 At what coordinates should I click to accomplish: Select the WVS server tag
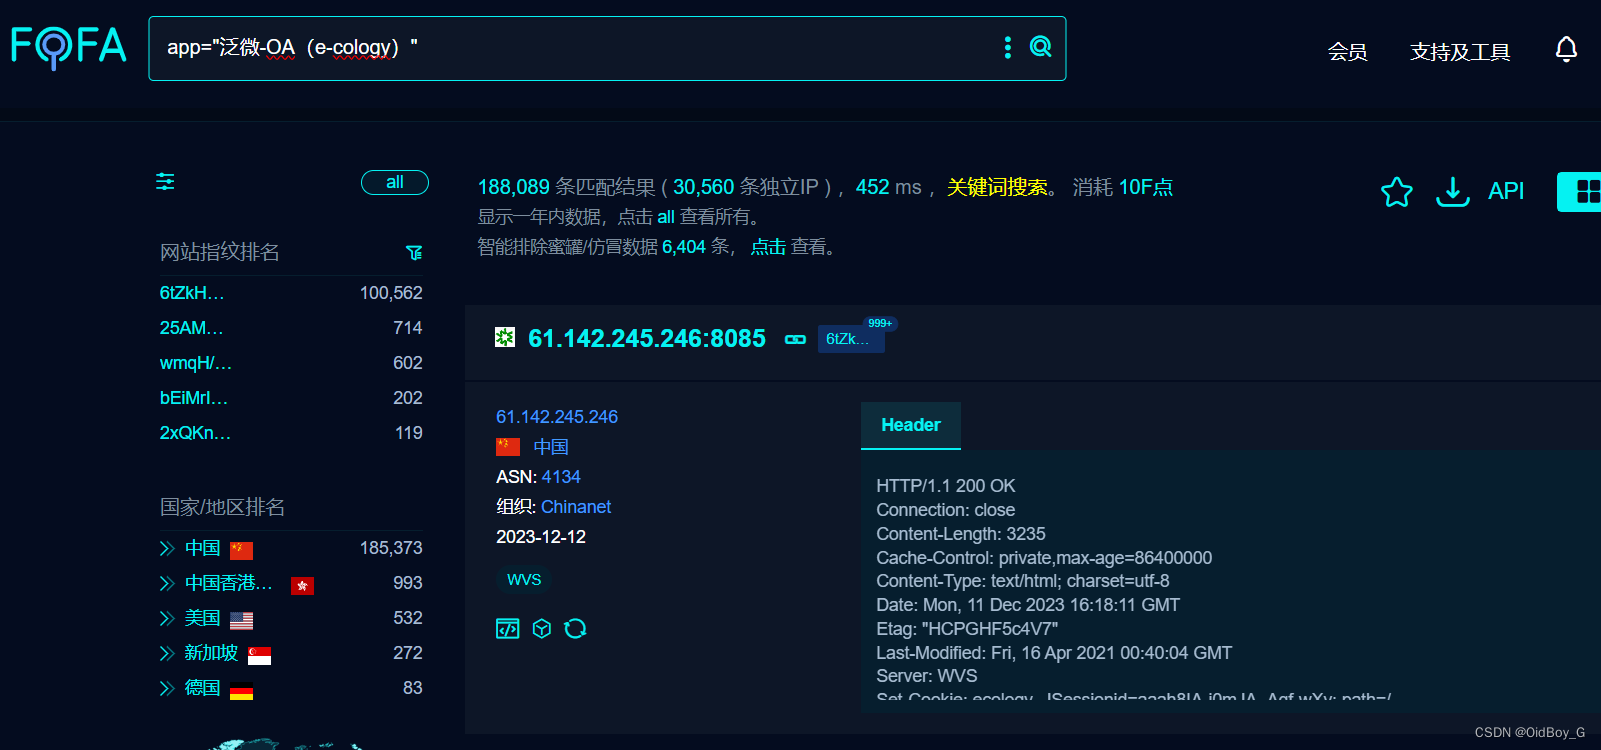pyautogui.click(x=524, y=580)
